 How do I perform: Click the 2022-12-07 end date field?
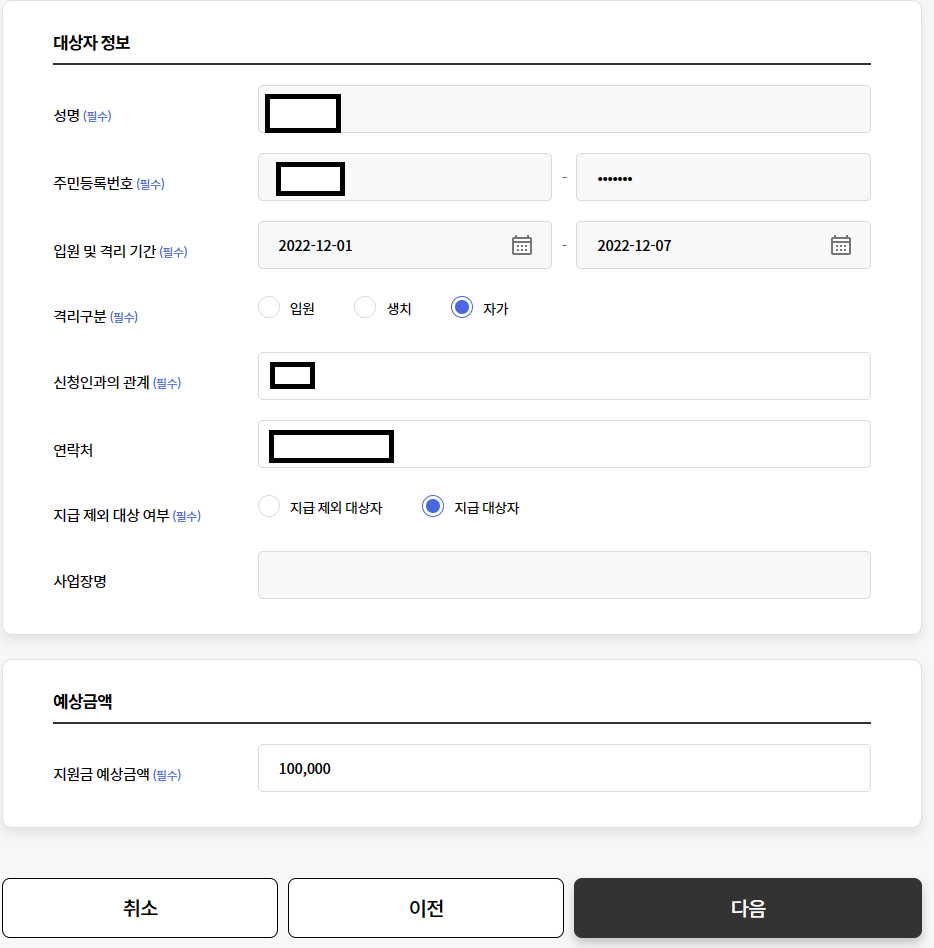click(723, 245)
